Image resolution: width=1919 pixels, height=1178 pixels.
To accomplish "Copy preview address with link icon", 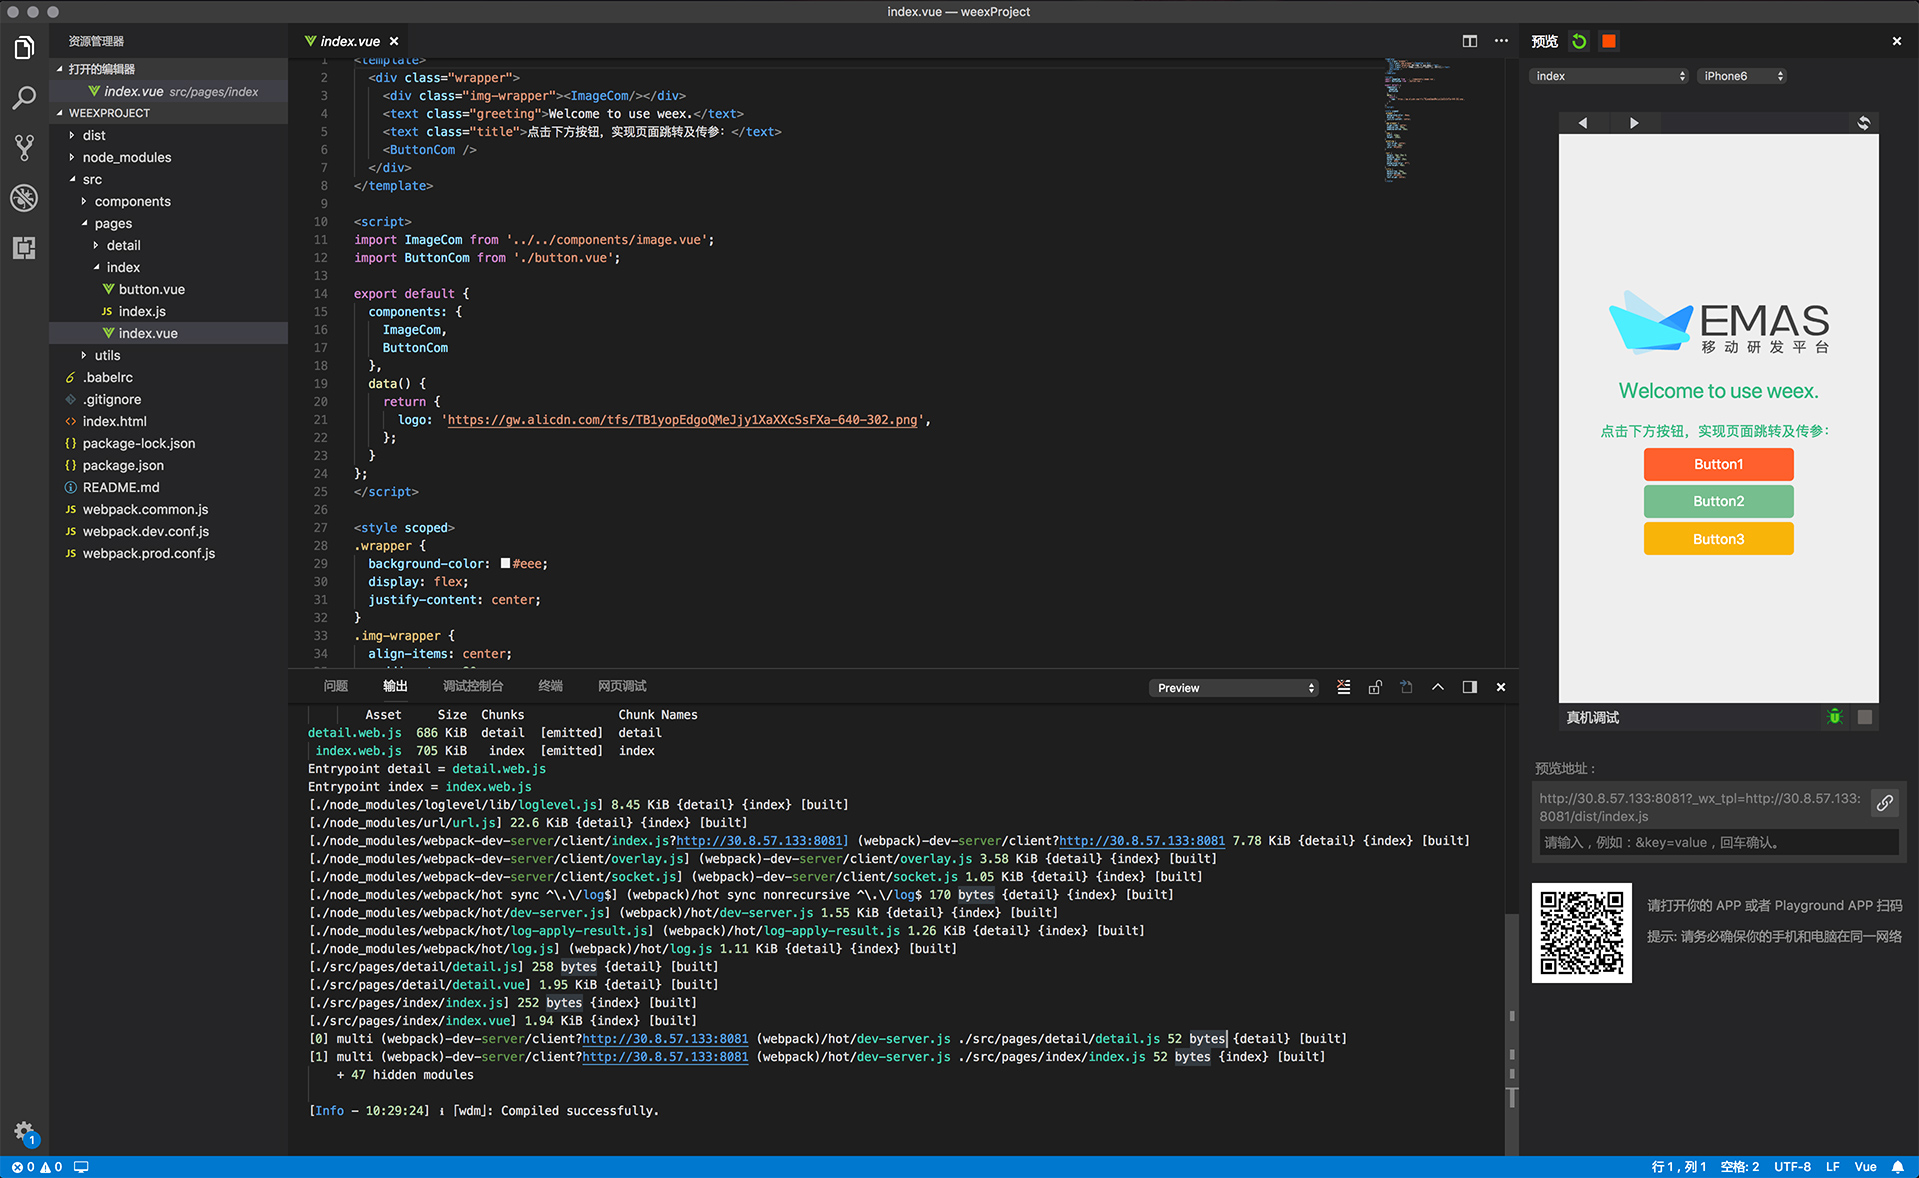I will tap(1884, 803).
